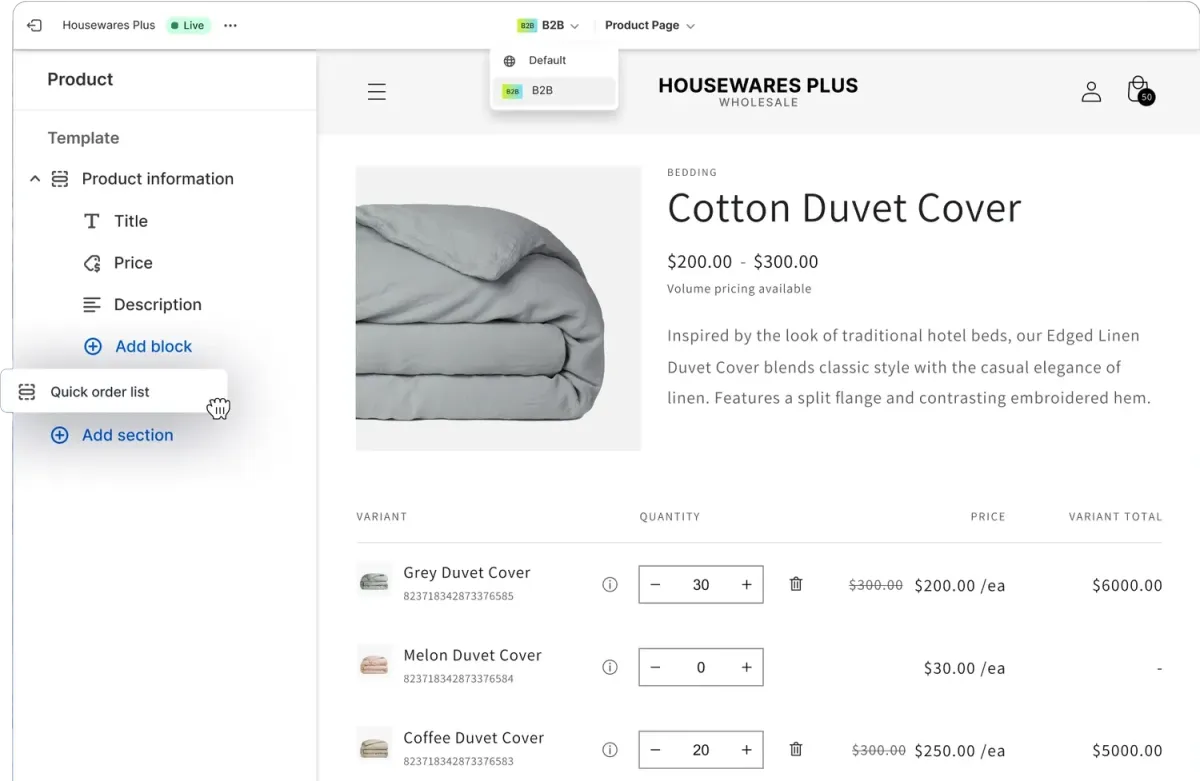Decrease Grey Duvet Cover quantity
Viewport: 1200px width, 781px height.
656,585
